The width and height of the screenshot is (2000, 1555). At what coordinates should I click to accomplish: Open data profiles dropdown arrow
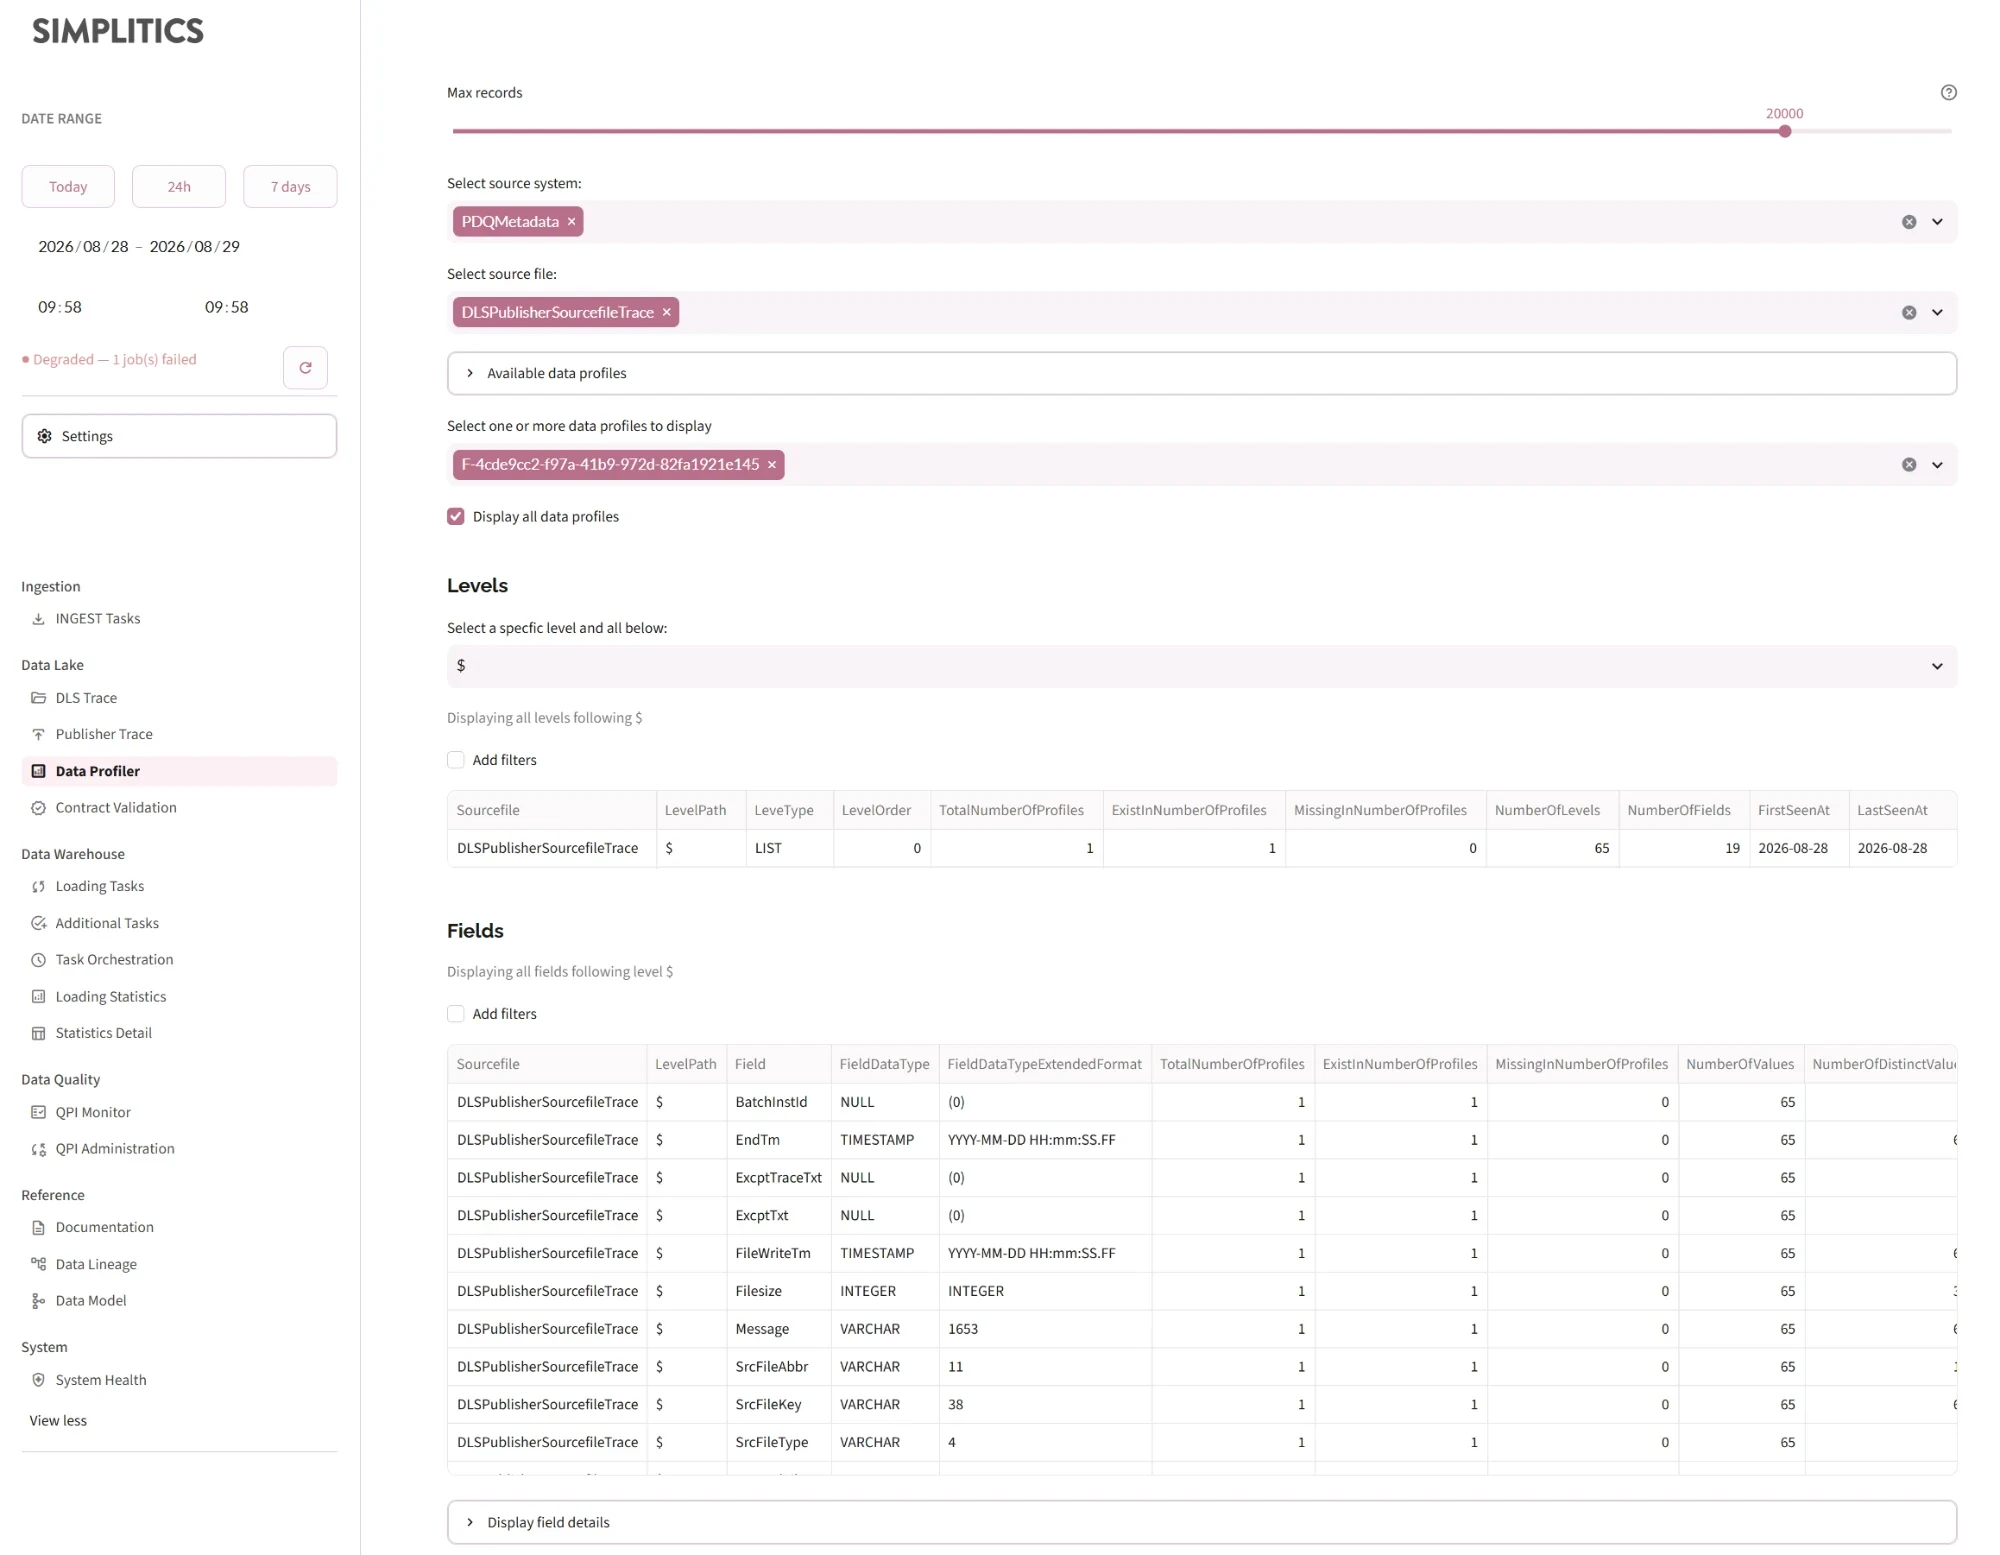click(1937, 465)
